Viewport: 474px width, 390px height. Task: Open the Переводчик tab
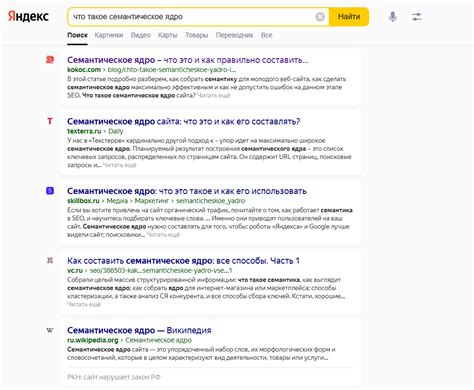(x=234, y=35)
